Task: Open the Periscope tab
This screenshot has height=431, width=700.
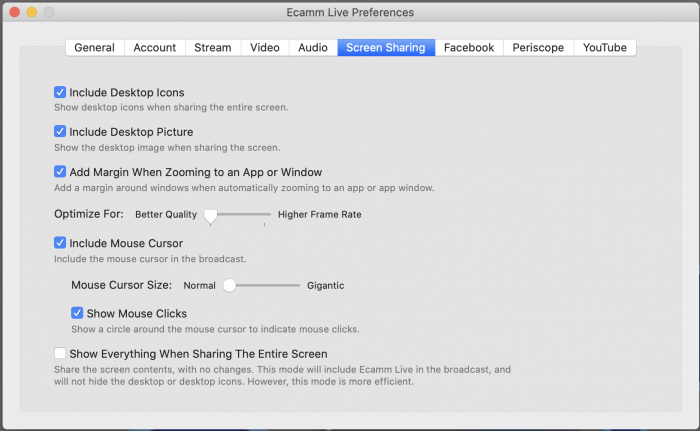Action: [x=538, y=47]
